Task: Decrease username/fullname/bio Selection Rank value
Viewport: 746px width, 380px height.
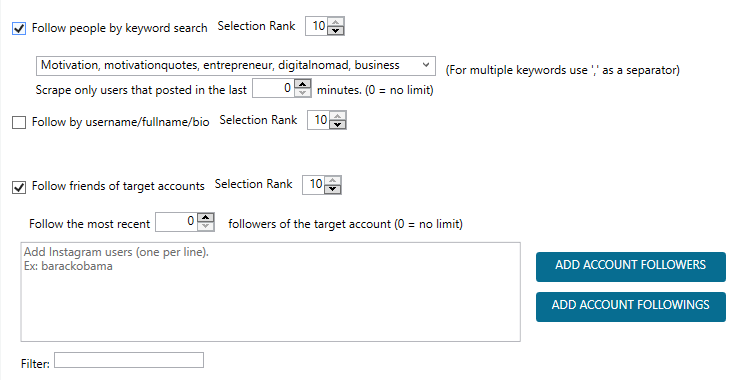Action: tap(338, 125)
